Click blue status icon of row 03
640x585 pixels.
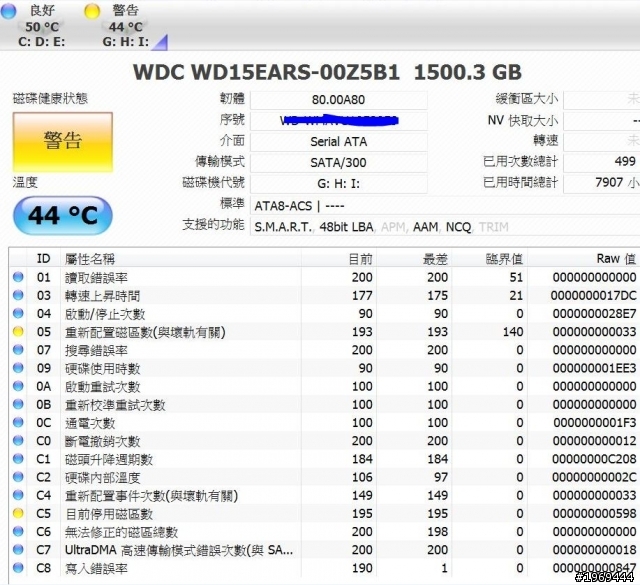18,295
